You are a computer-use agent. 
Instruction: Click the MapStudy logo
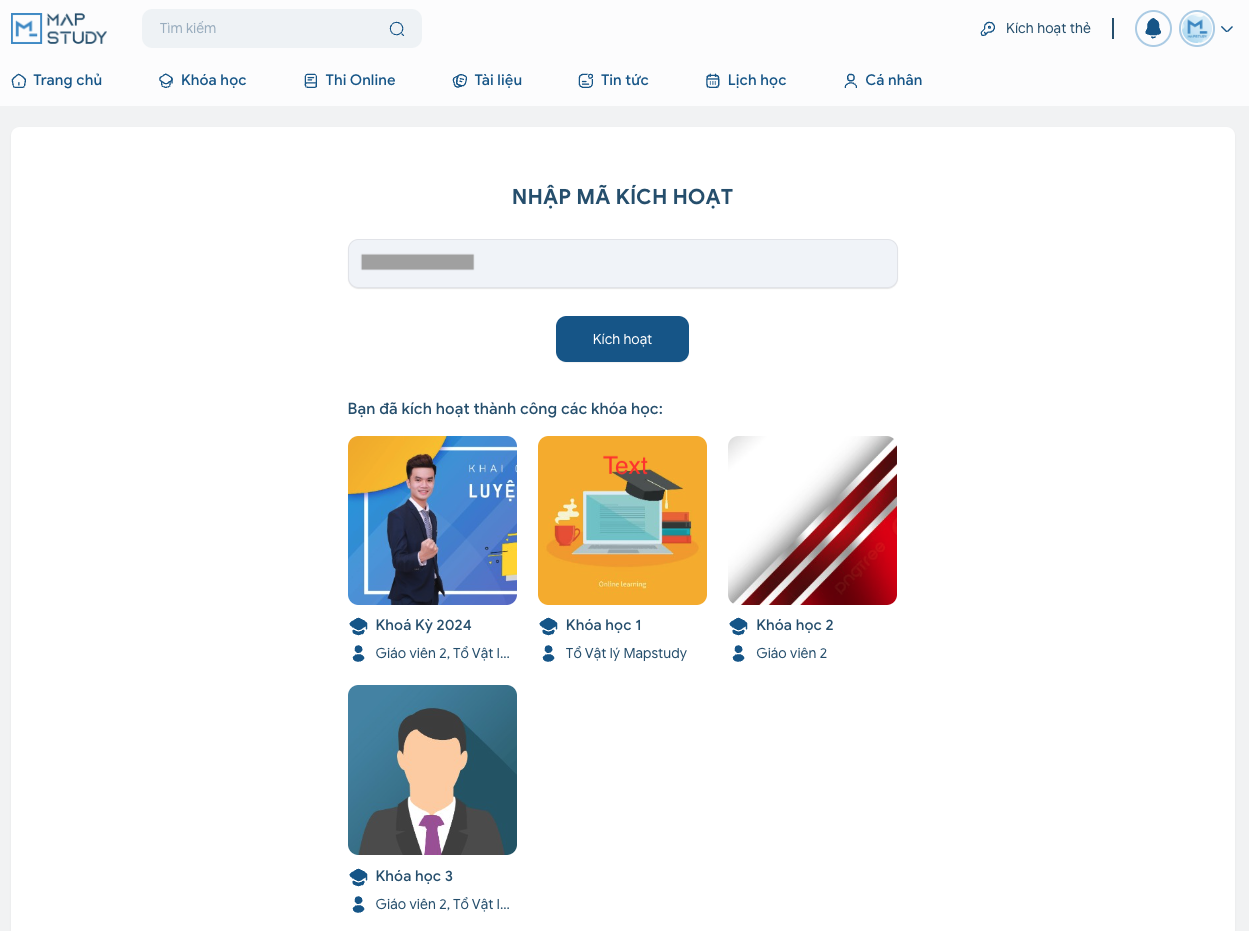(59, 29)
